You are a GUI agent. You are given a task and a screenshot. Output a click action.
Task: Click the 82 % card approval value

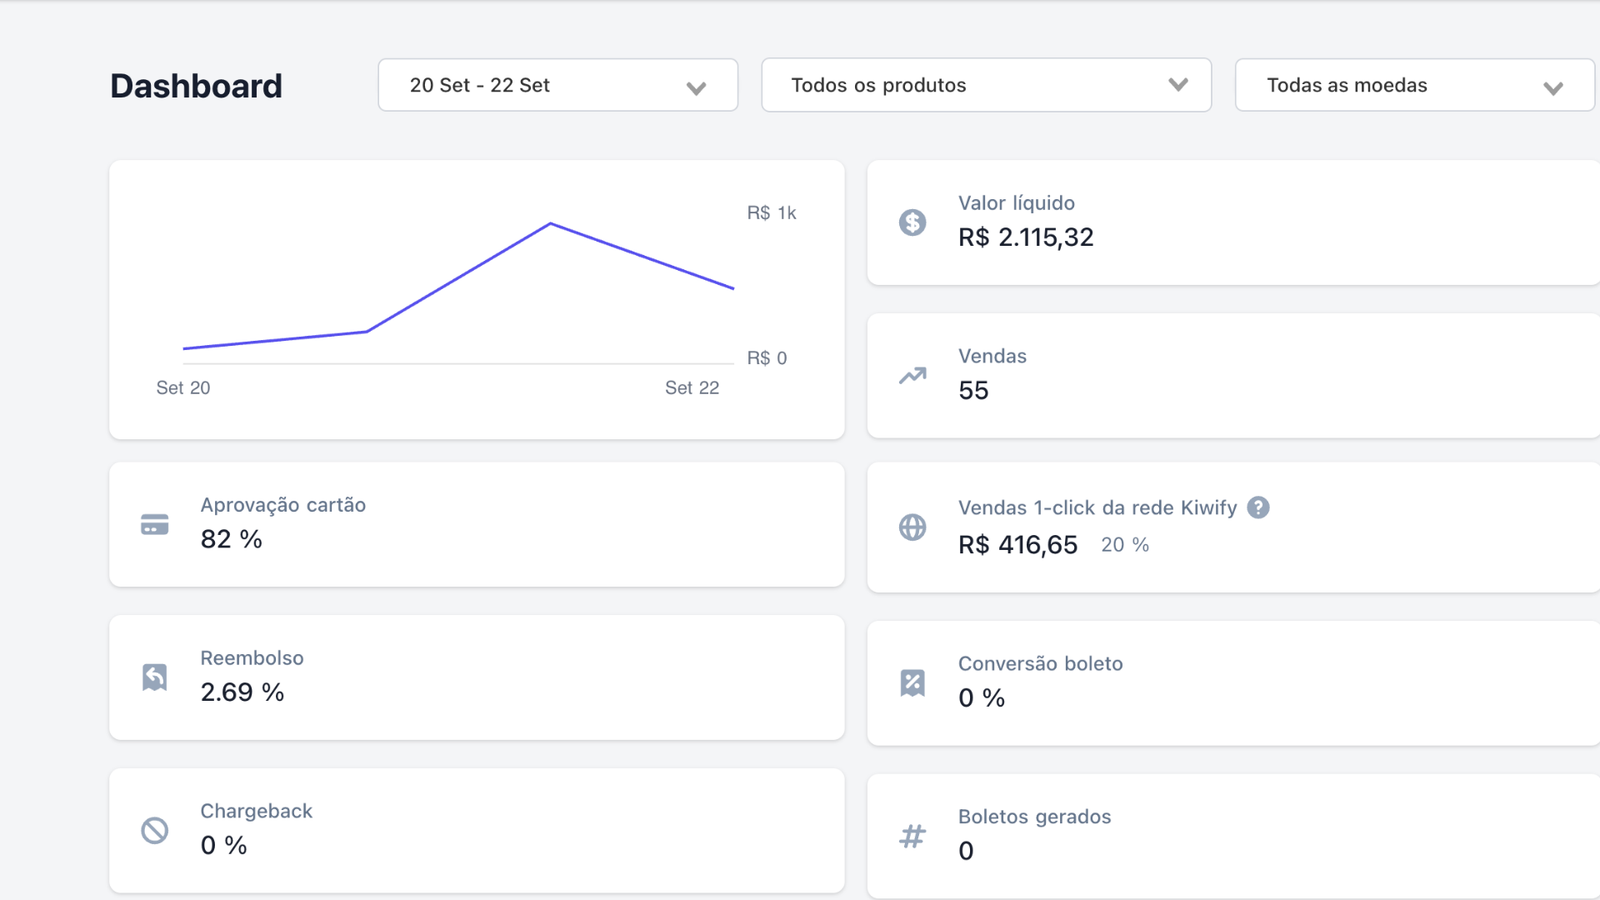tap(231, 539)
